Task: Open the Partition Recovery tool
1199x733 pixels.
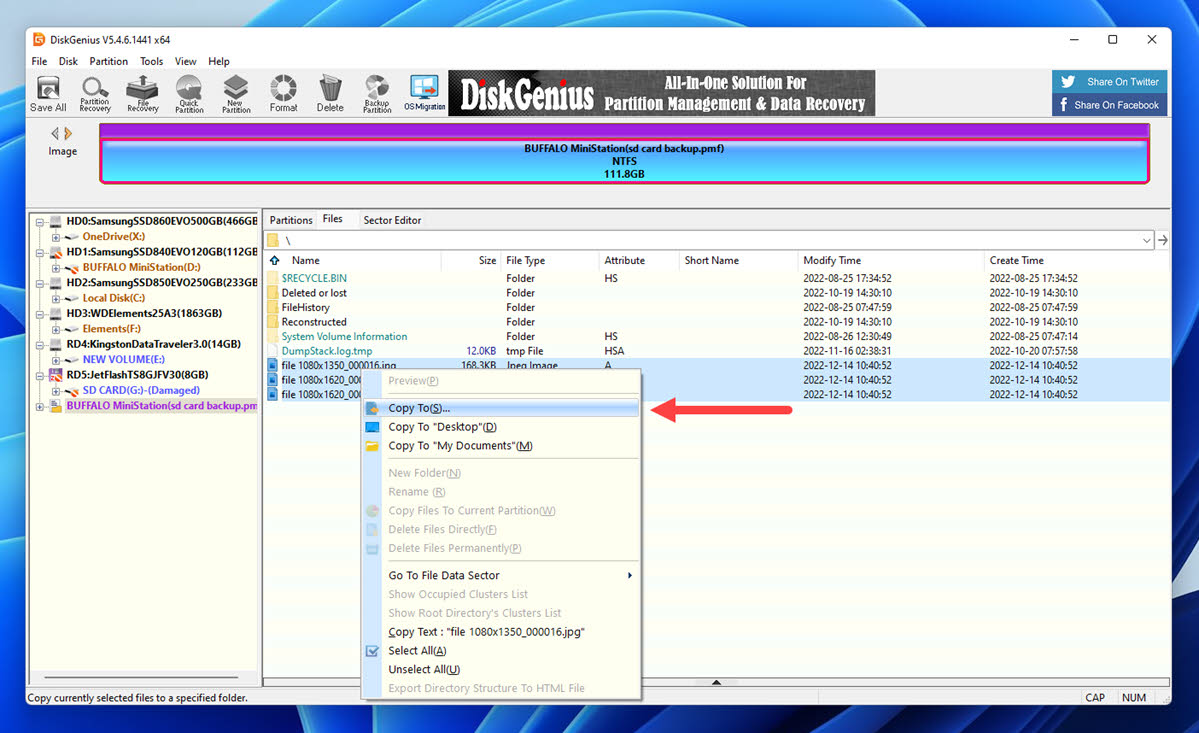Action: click(x=95, y=94)
